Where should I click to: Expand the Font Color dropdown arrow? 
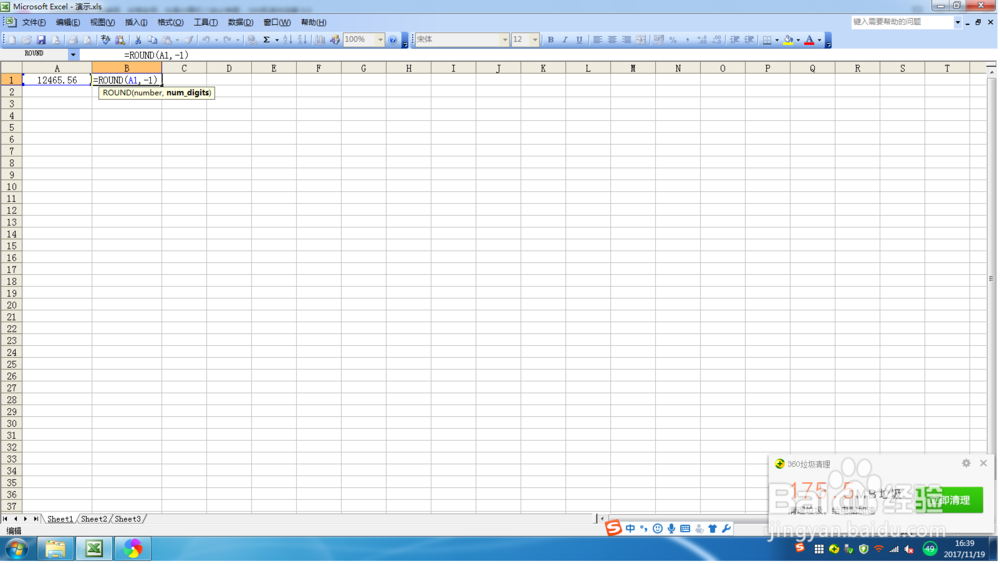point(820,40)
